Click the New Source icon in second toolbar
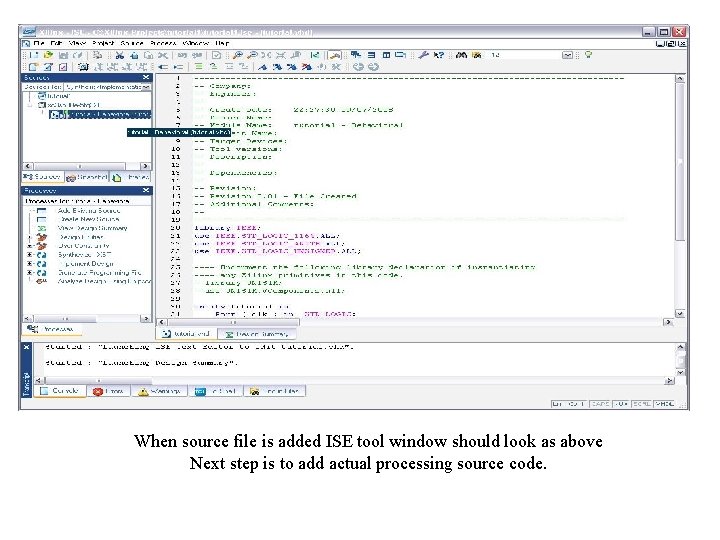720x540 pixels. [x=34, y=67]
